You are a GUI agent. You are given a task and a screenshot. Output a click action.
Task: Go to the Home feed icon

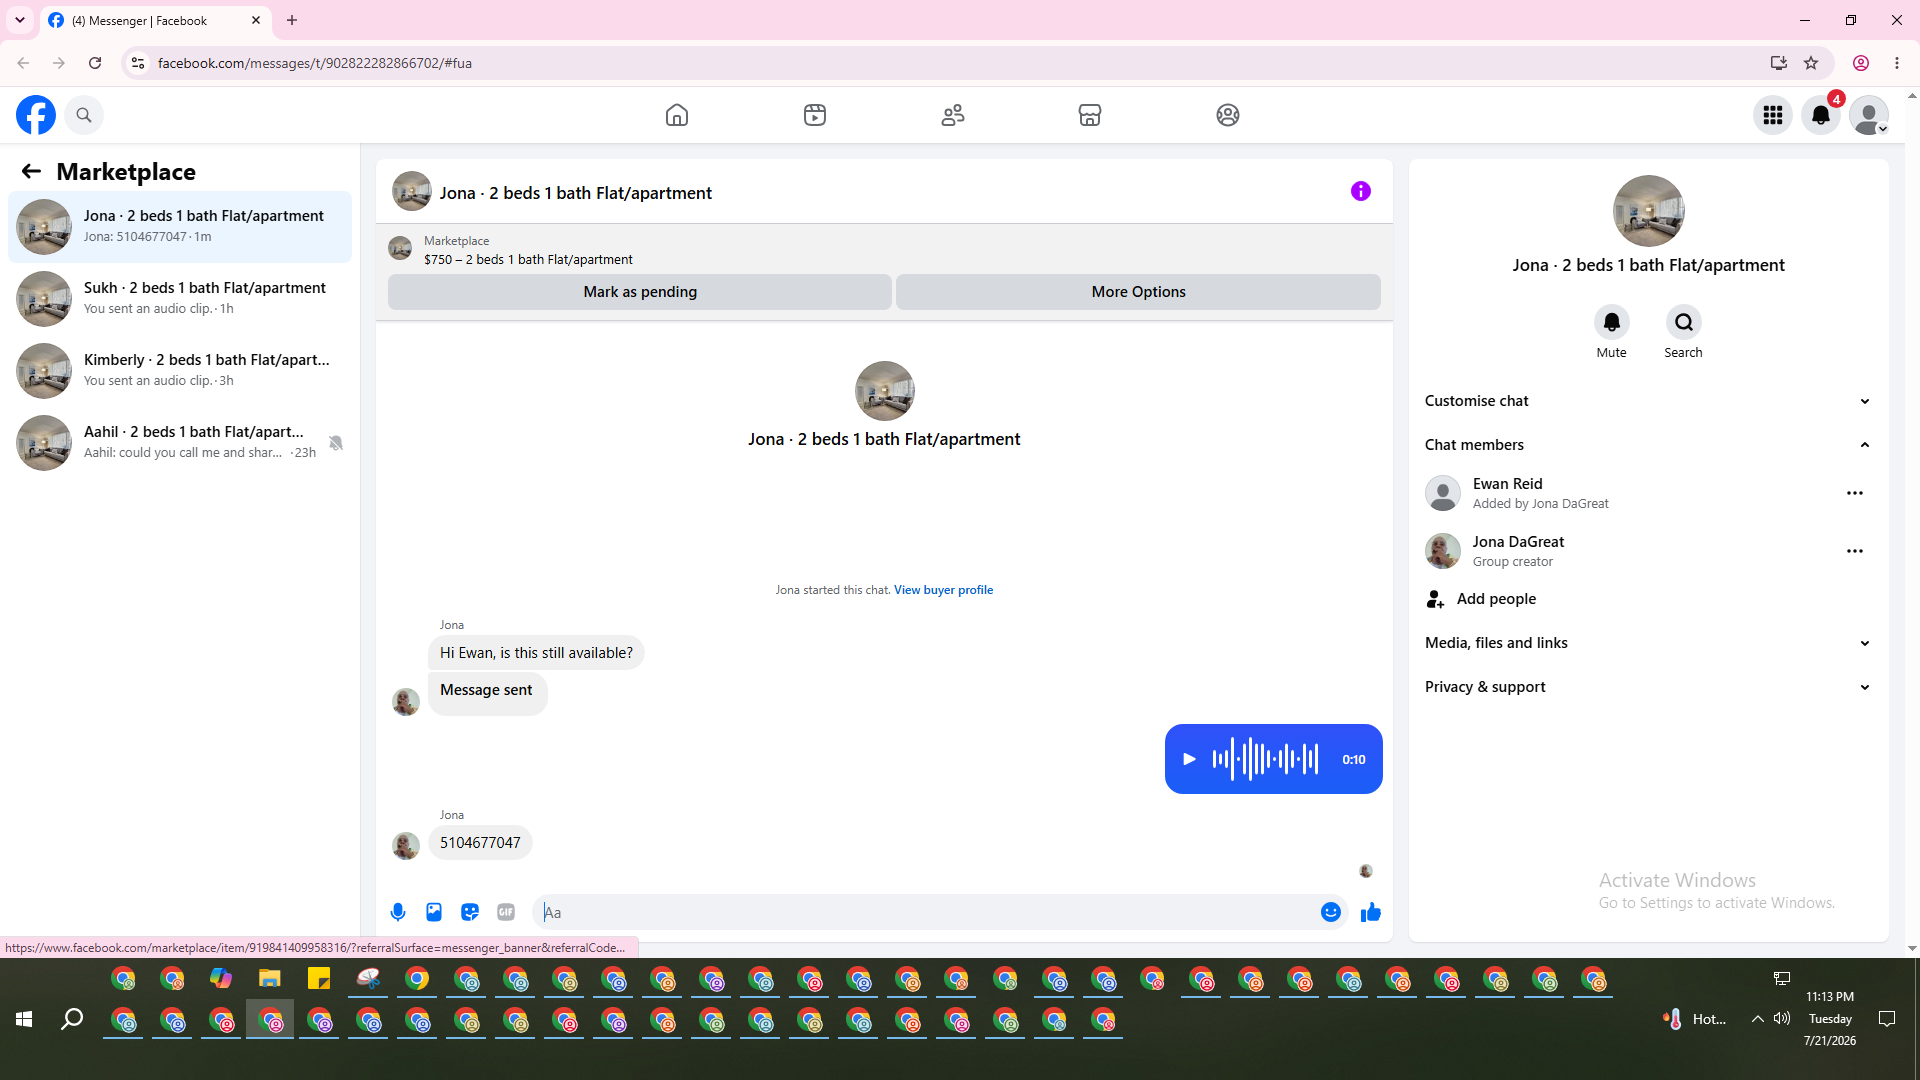pyautogui.click(x=677, y=115)
